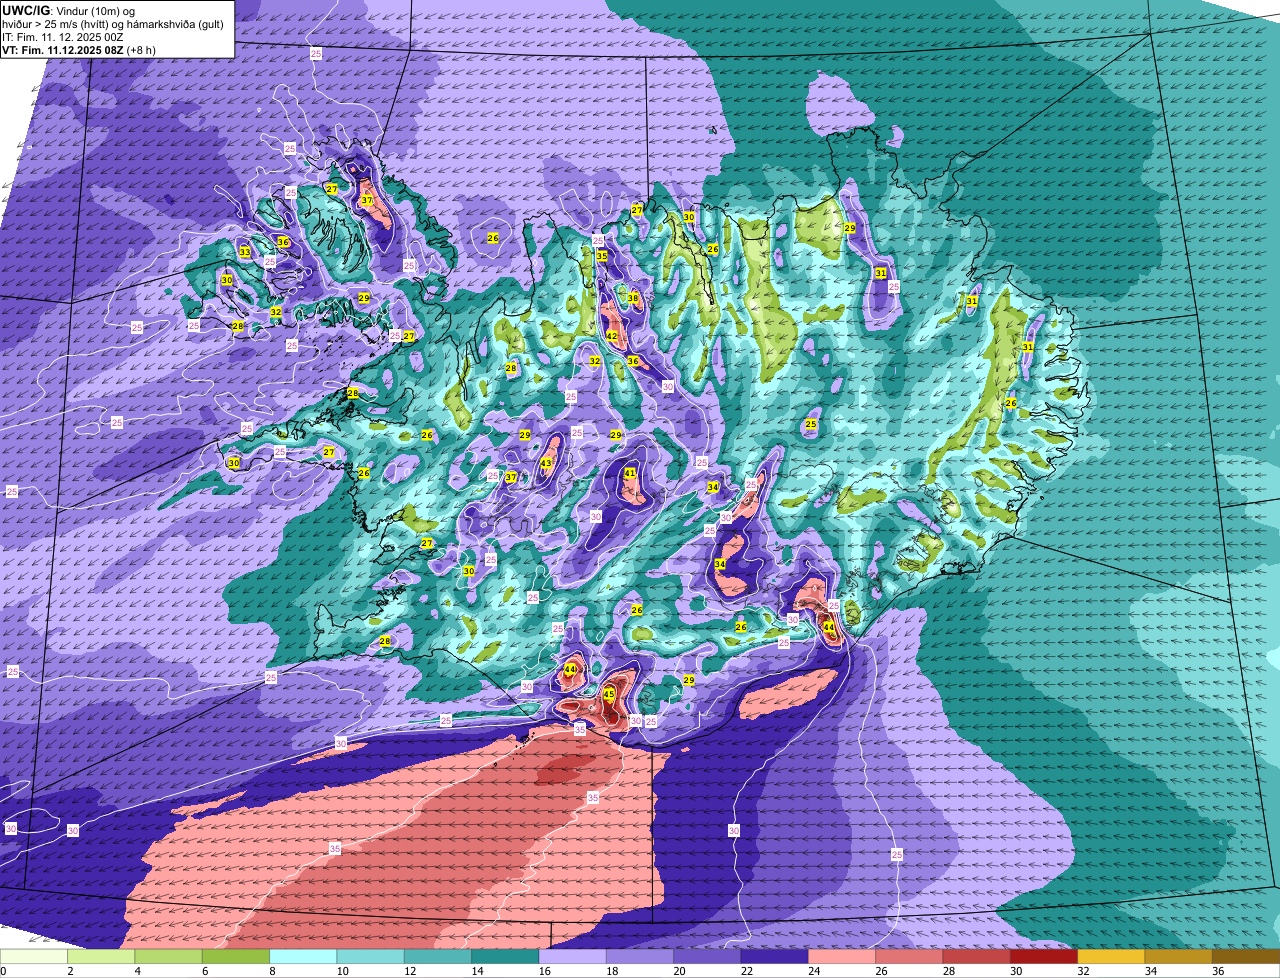
Task: Select the yellow gust label 45
Action: pyautogui.click(x=609, y=694)
